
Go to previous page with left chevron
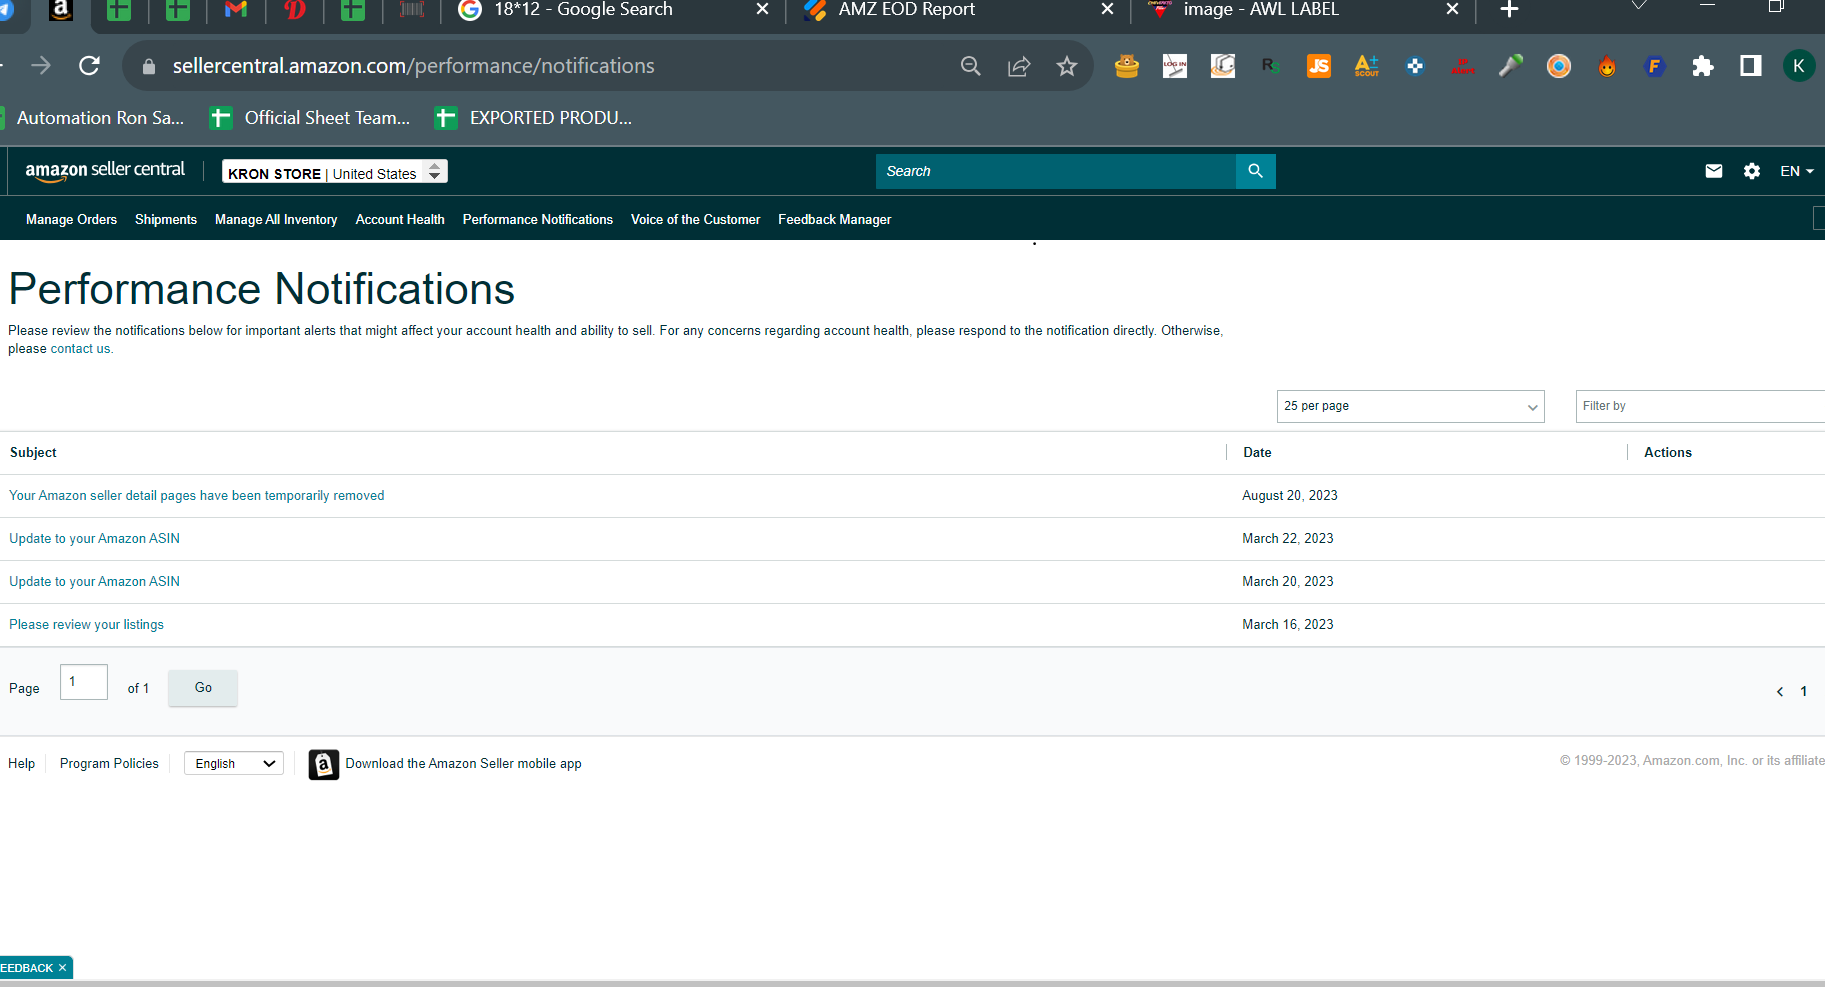(1780, 691)
